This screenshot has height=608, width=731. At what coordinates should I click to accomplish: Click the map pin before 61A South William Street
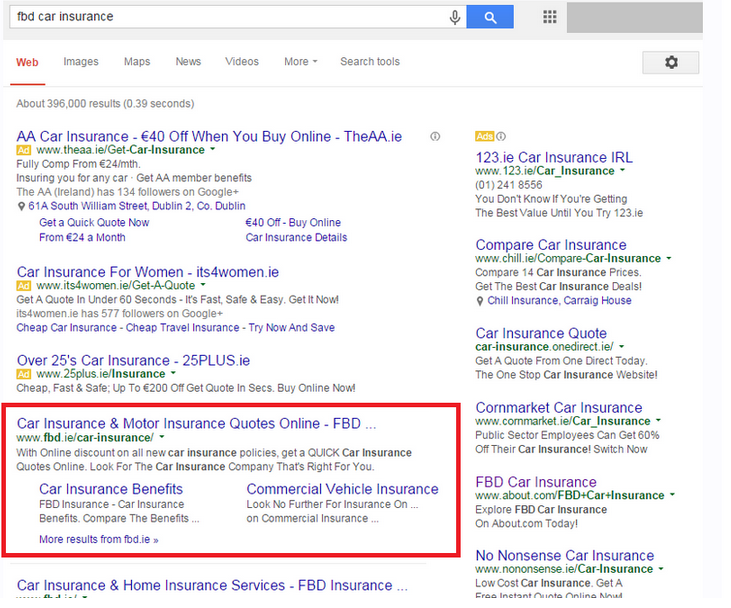pyautogui.click(x=21, y=207)
